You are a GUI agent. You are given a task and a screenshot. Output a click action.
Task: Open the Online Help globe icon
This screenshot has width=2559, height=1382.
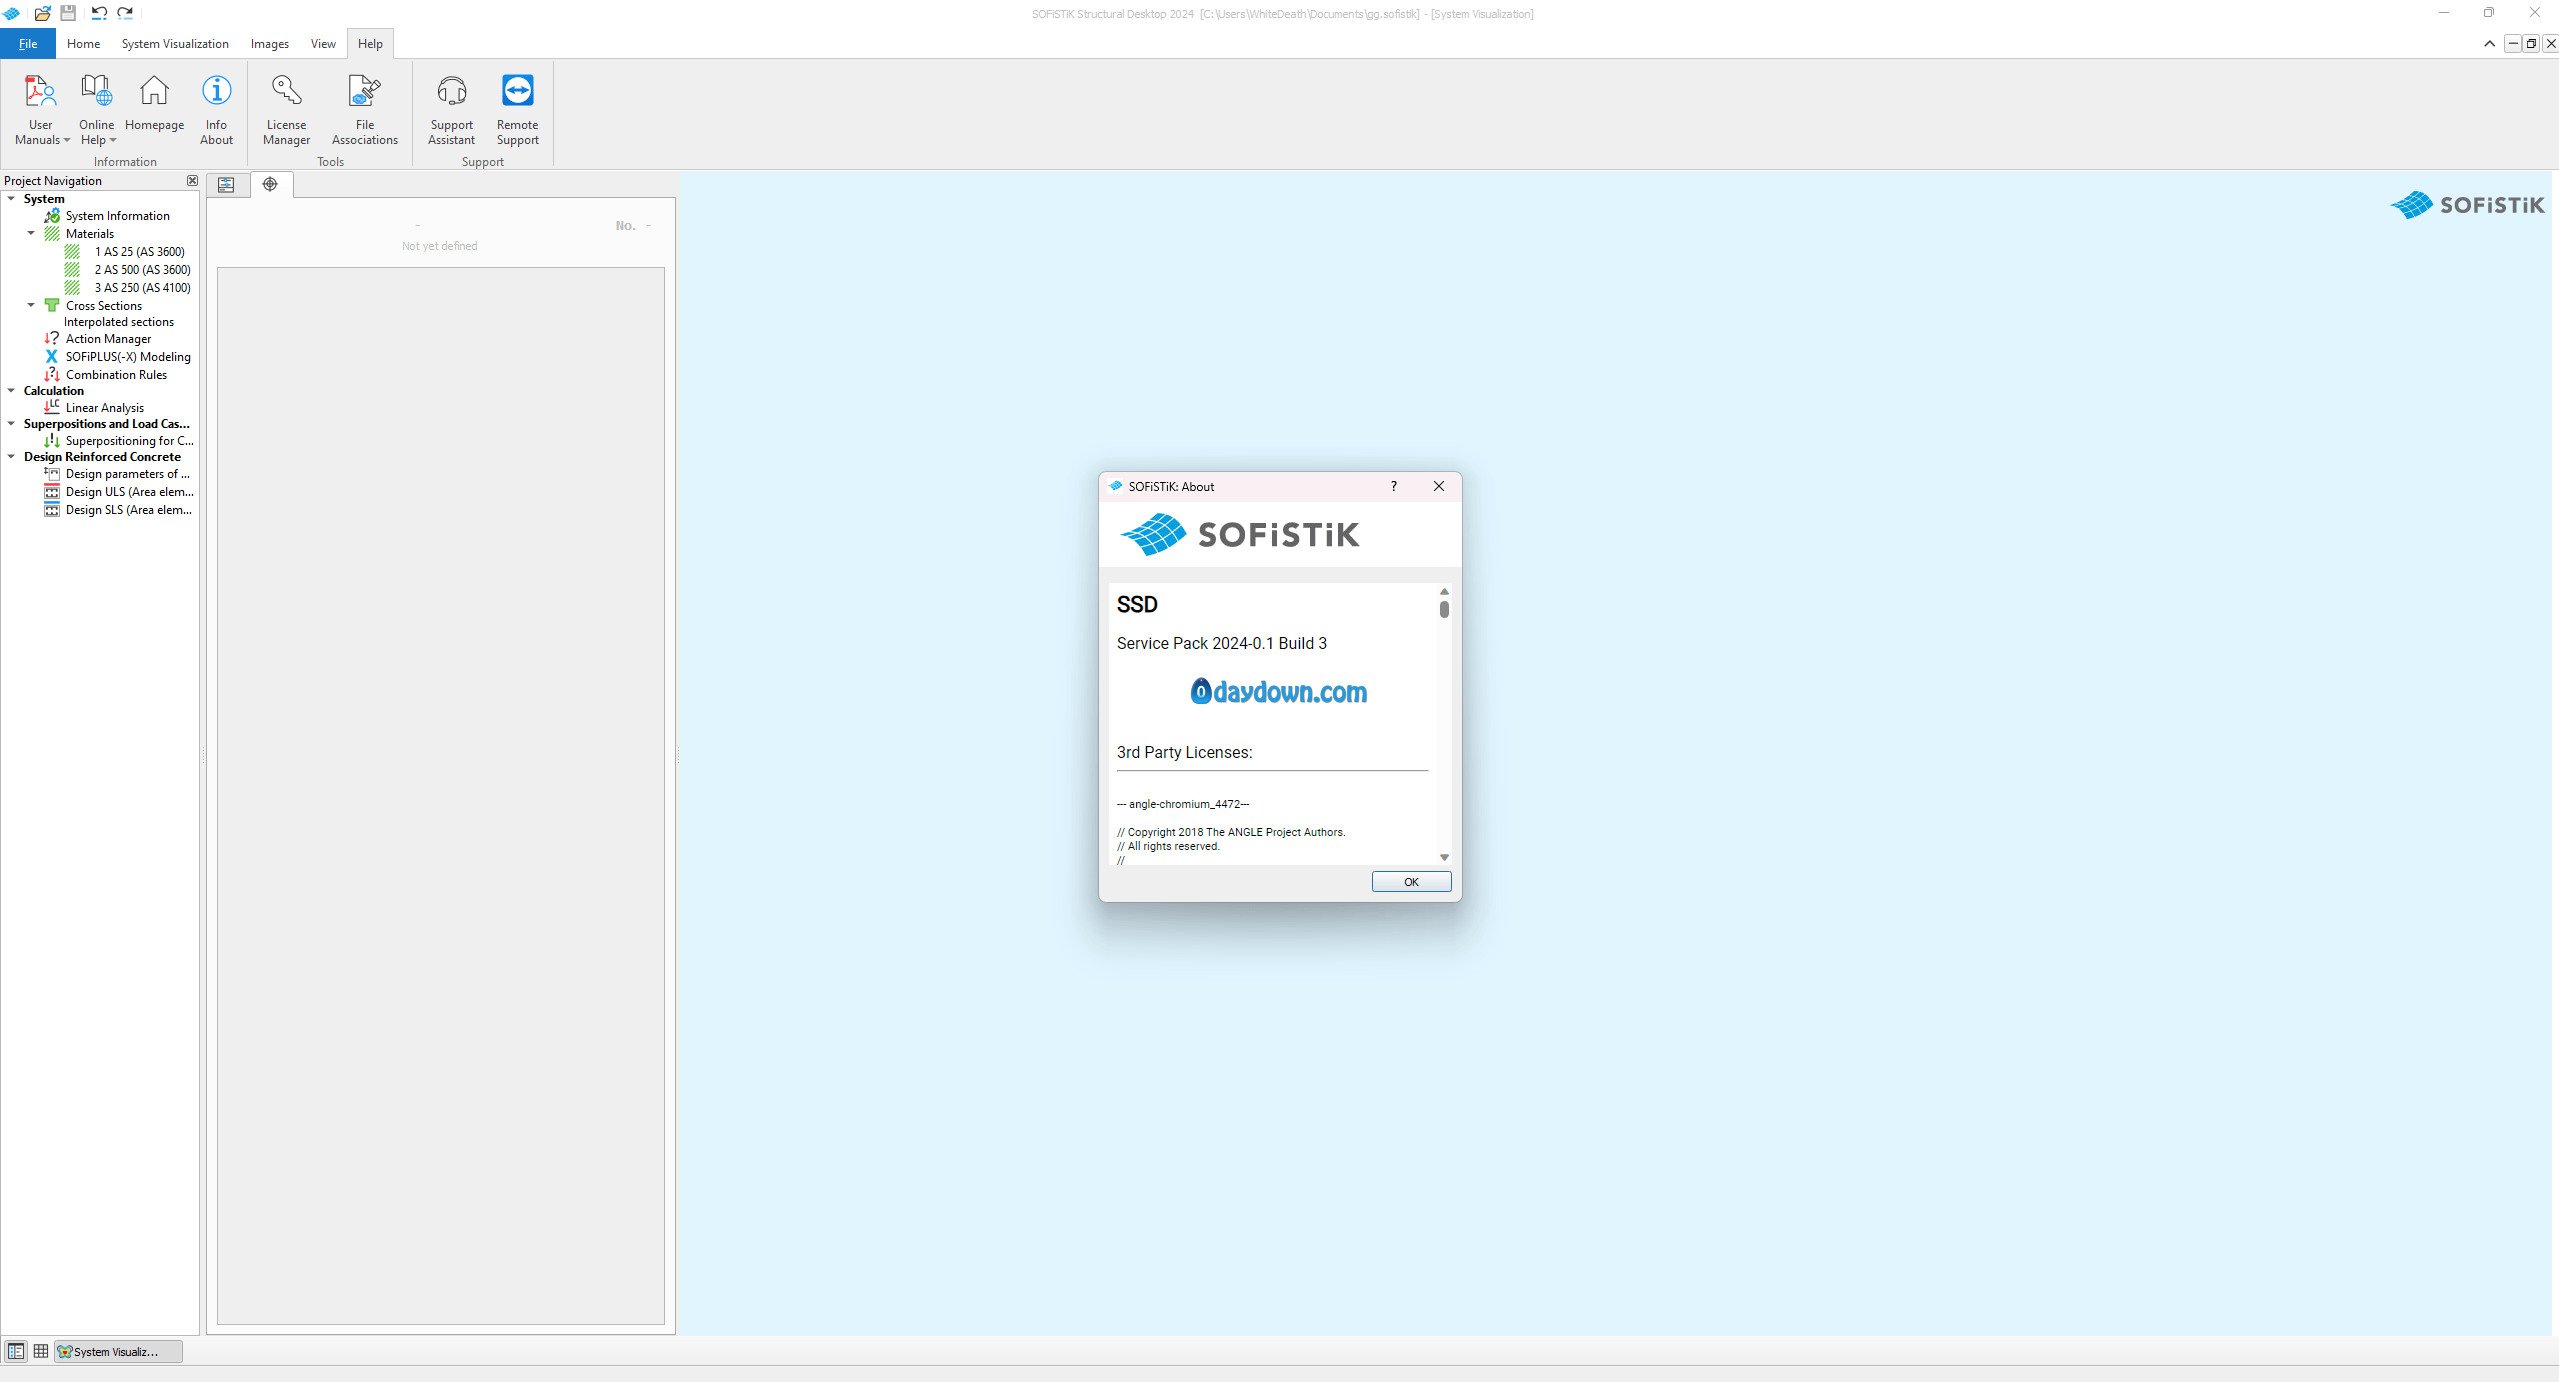tap(96, 91)
